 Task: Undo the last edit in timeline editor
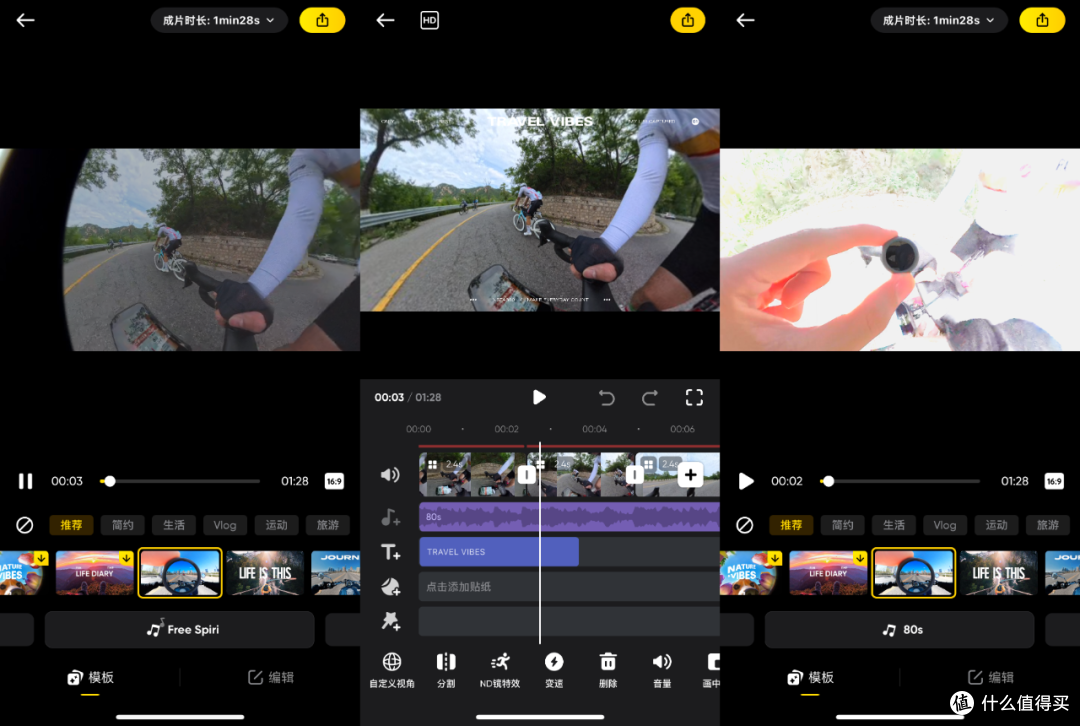[606, 397]
